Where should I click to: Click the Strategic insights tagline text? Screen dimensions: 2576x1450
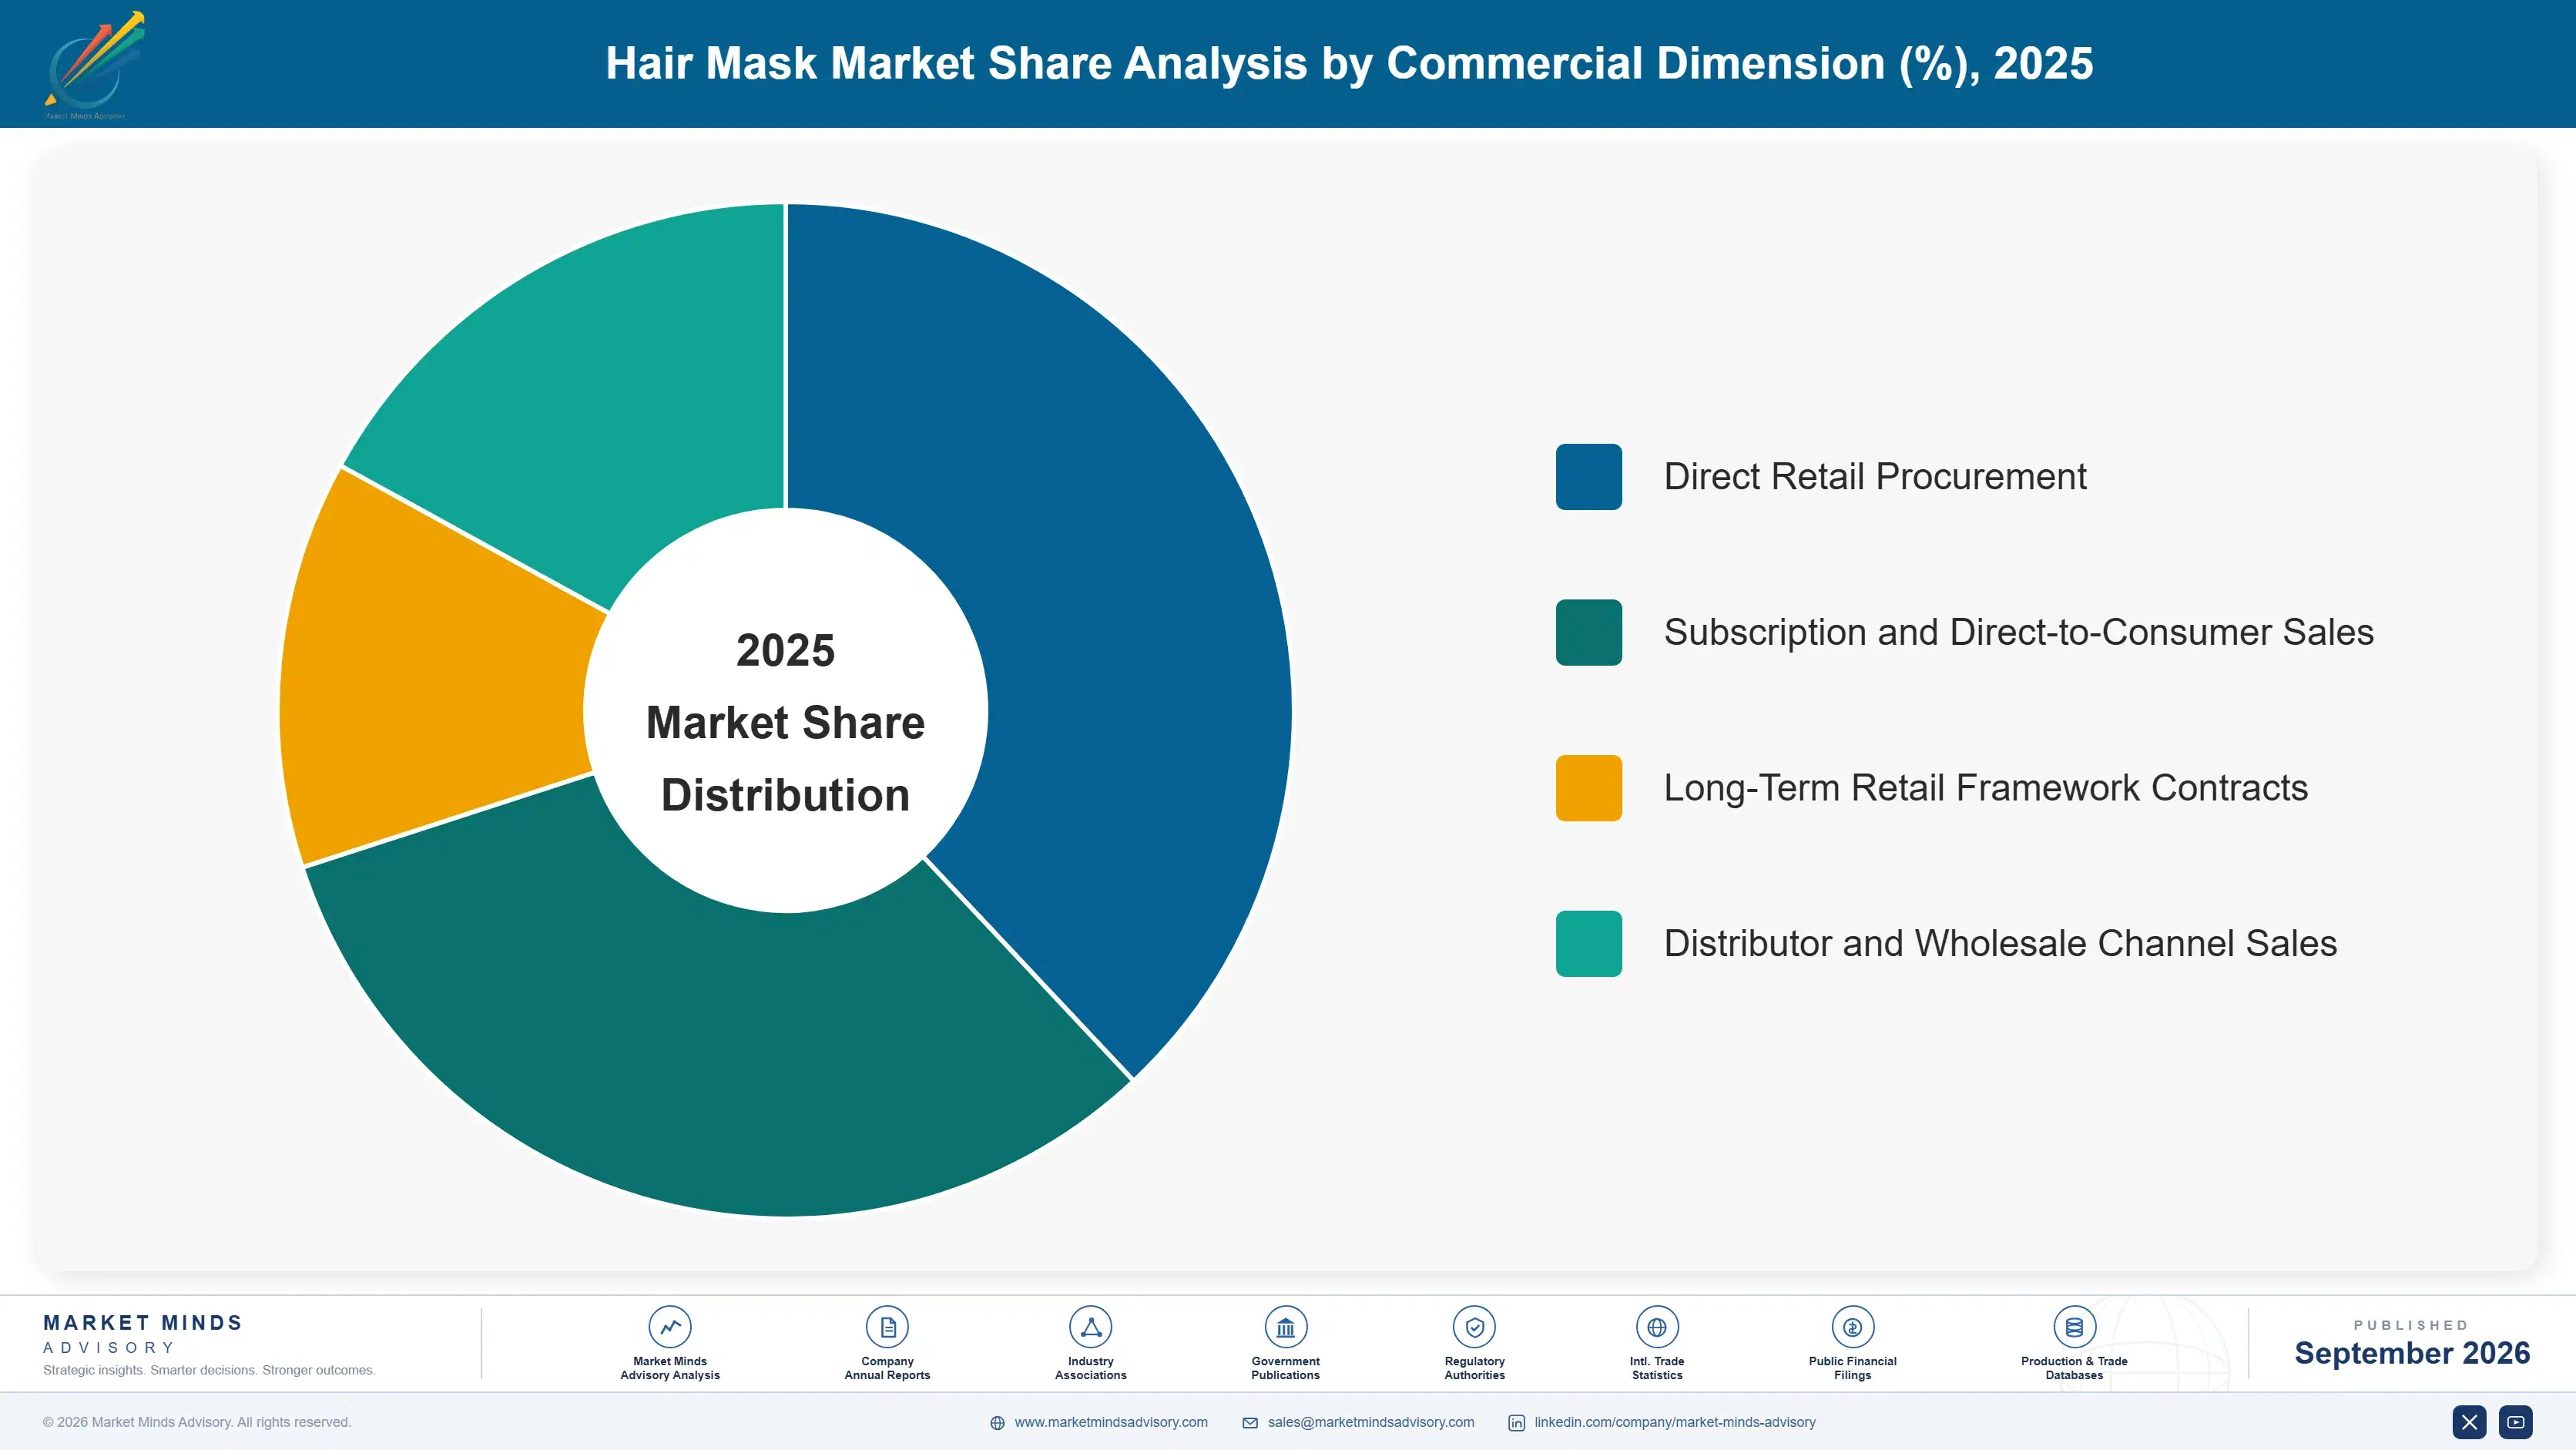click(209, 1370)
